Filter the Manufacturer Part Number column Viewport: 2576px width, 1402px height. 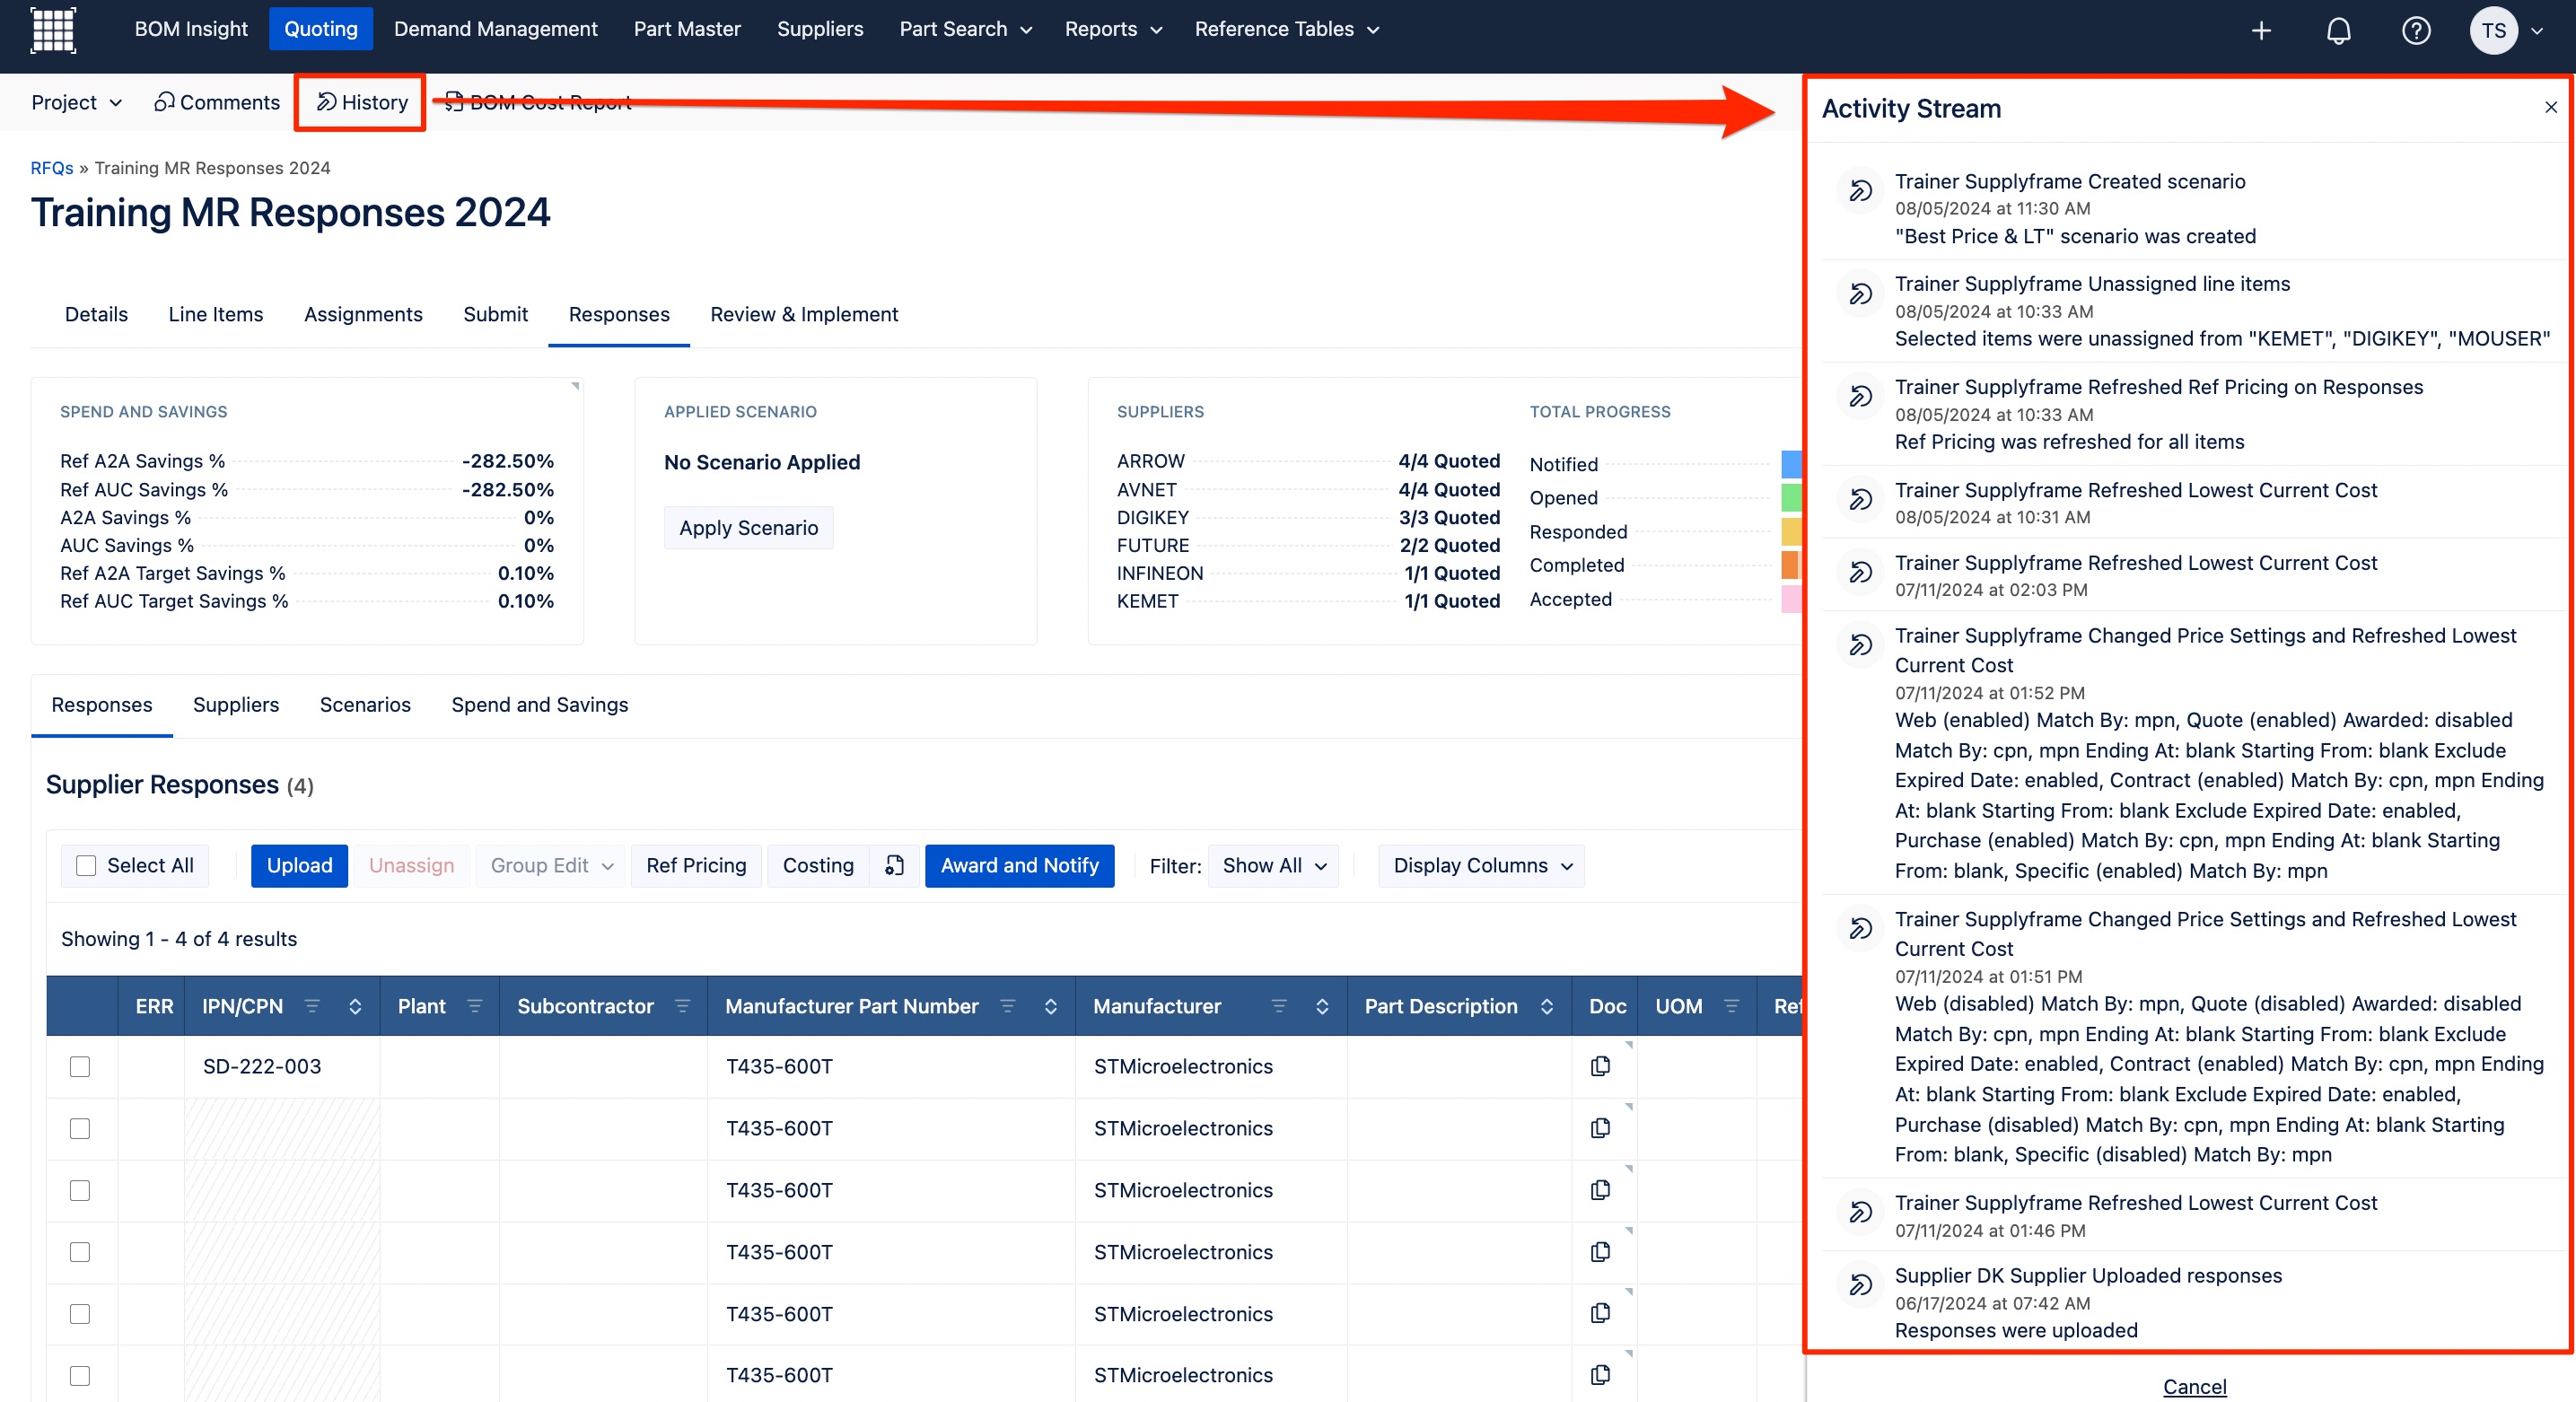[1008, 1006]
